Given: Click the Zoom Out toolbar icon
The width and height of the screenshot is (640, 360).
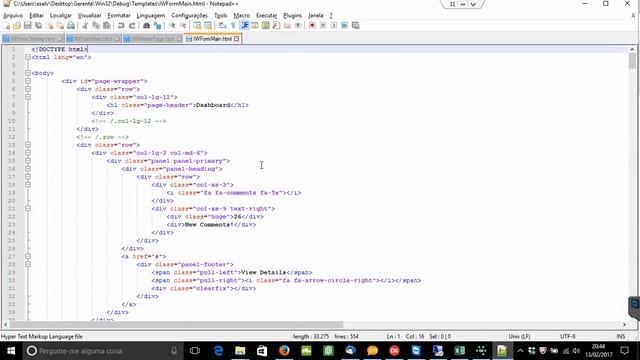Looking at the screenshot, I should [x=183, y=26].
